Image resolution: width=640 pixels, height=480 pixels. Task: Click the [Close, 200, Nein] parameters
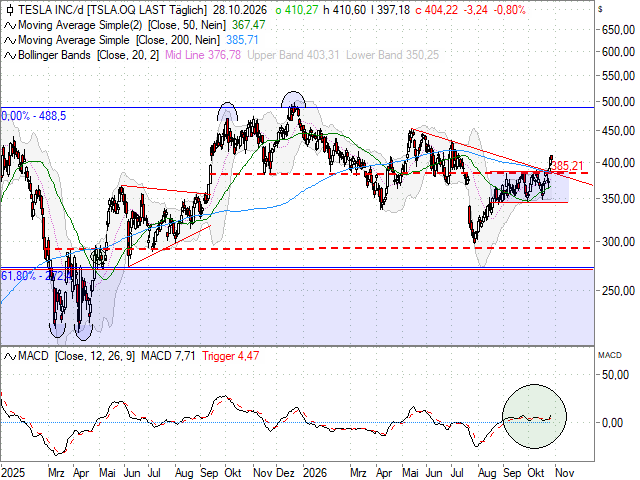178,40
